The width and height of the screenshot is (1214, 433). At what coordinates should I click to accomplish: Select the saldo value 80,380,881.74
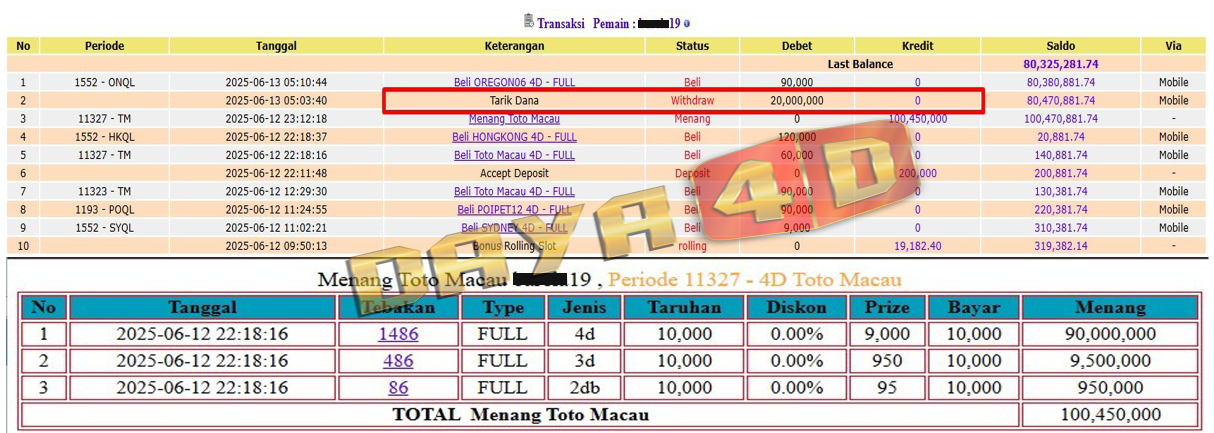(x=1060, y=82)
